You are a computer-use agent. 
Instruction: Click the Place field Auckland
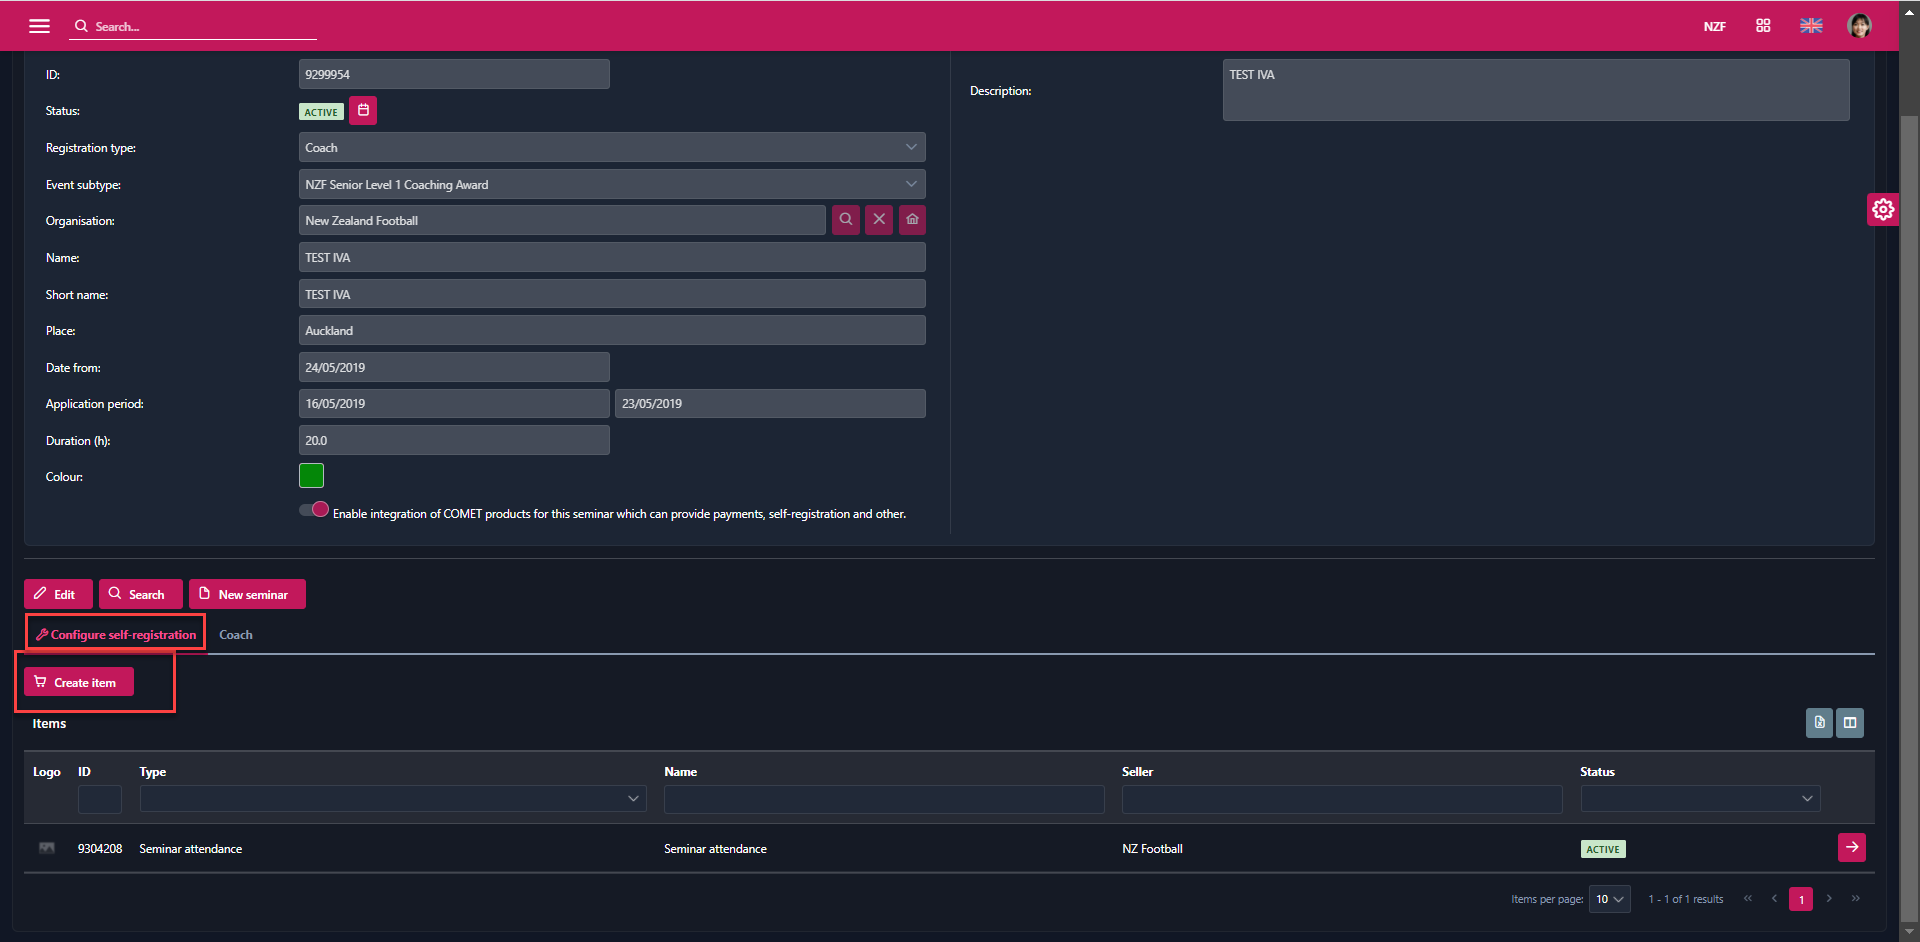[612, 330]
